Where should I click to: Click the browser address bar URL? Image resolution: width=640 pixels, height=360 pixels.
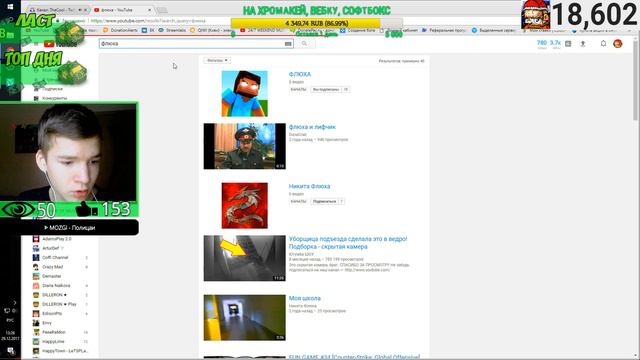click(x=148, y=20)
